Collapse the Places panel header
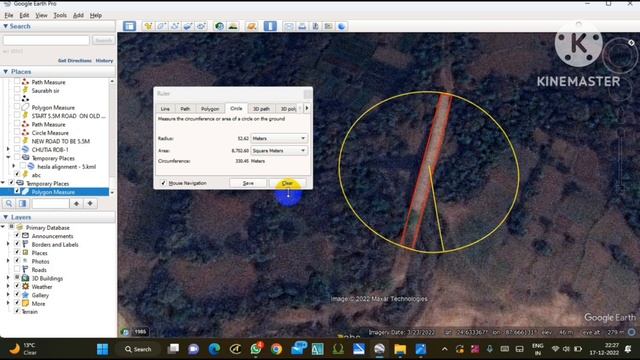The image size is (640, 360). [6, 71]
